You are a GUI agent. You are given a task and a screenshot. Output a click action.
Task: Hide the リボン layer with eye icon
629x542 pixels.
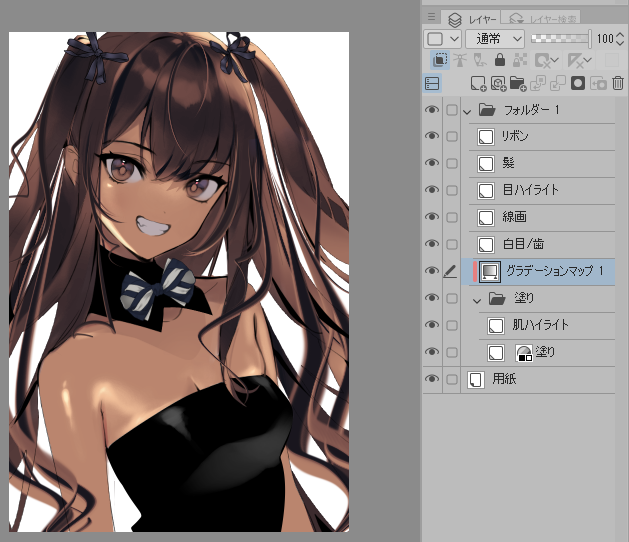click(x=432, y=136)
